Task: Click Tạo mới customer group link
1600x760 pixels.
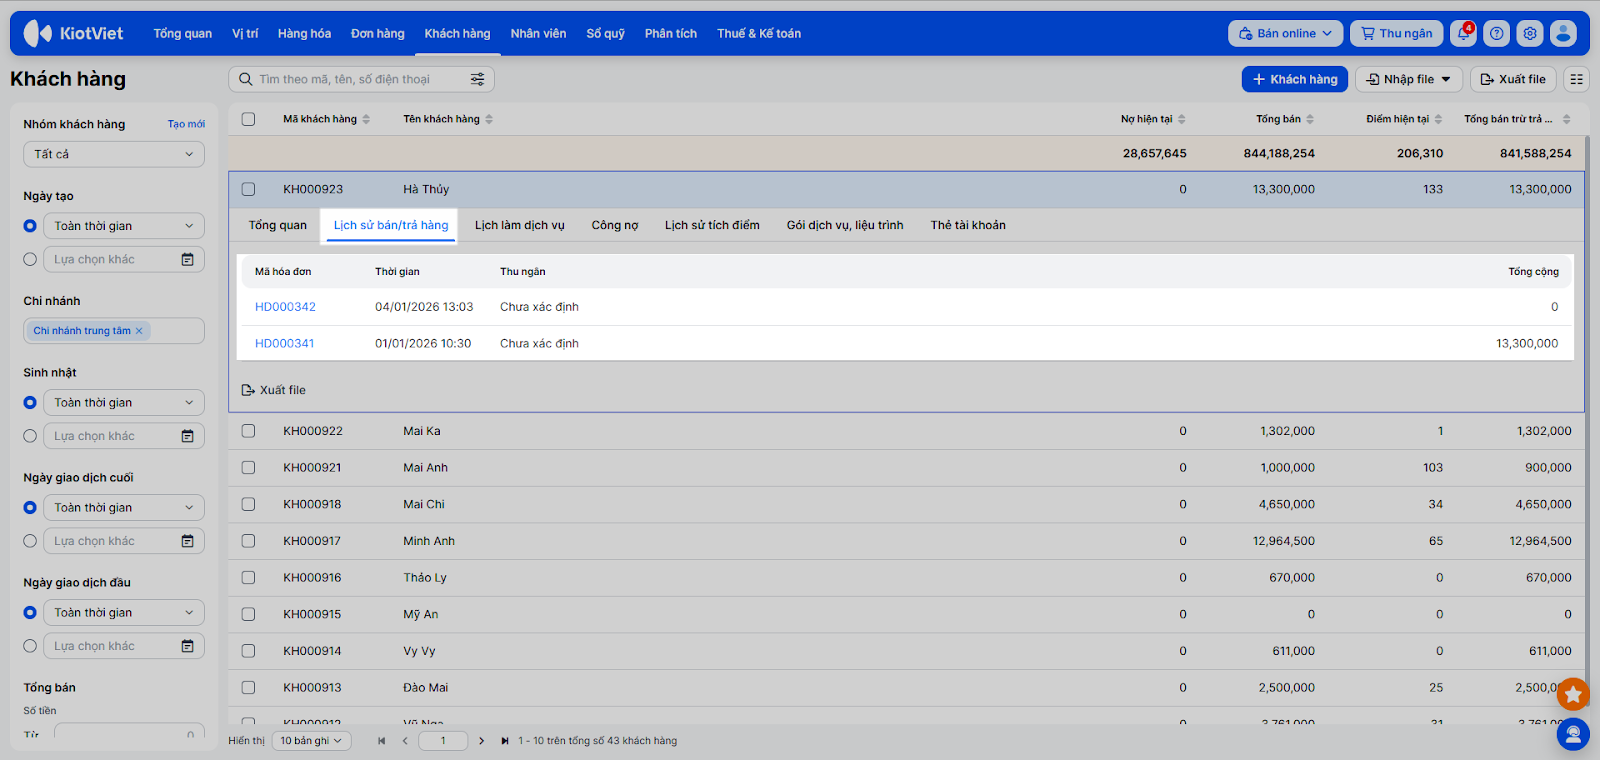Action: tap(186, 124)
